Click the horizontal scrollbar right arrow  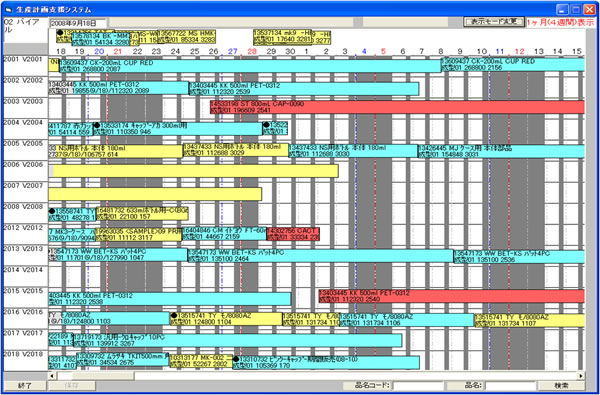pyautogui.click(x=582, y=376)
